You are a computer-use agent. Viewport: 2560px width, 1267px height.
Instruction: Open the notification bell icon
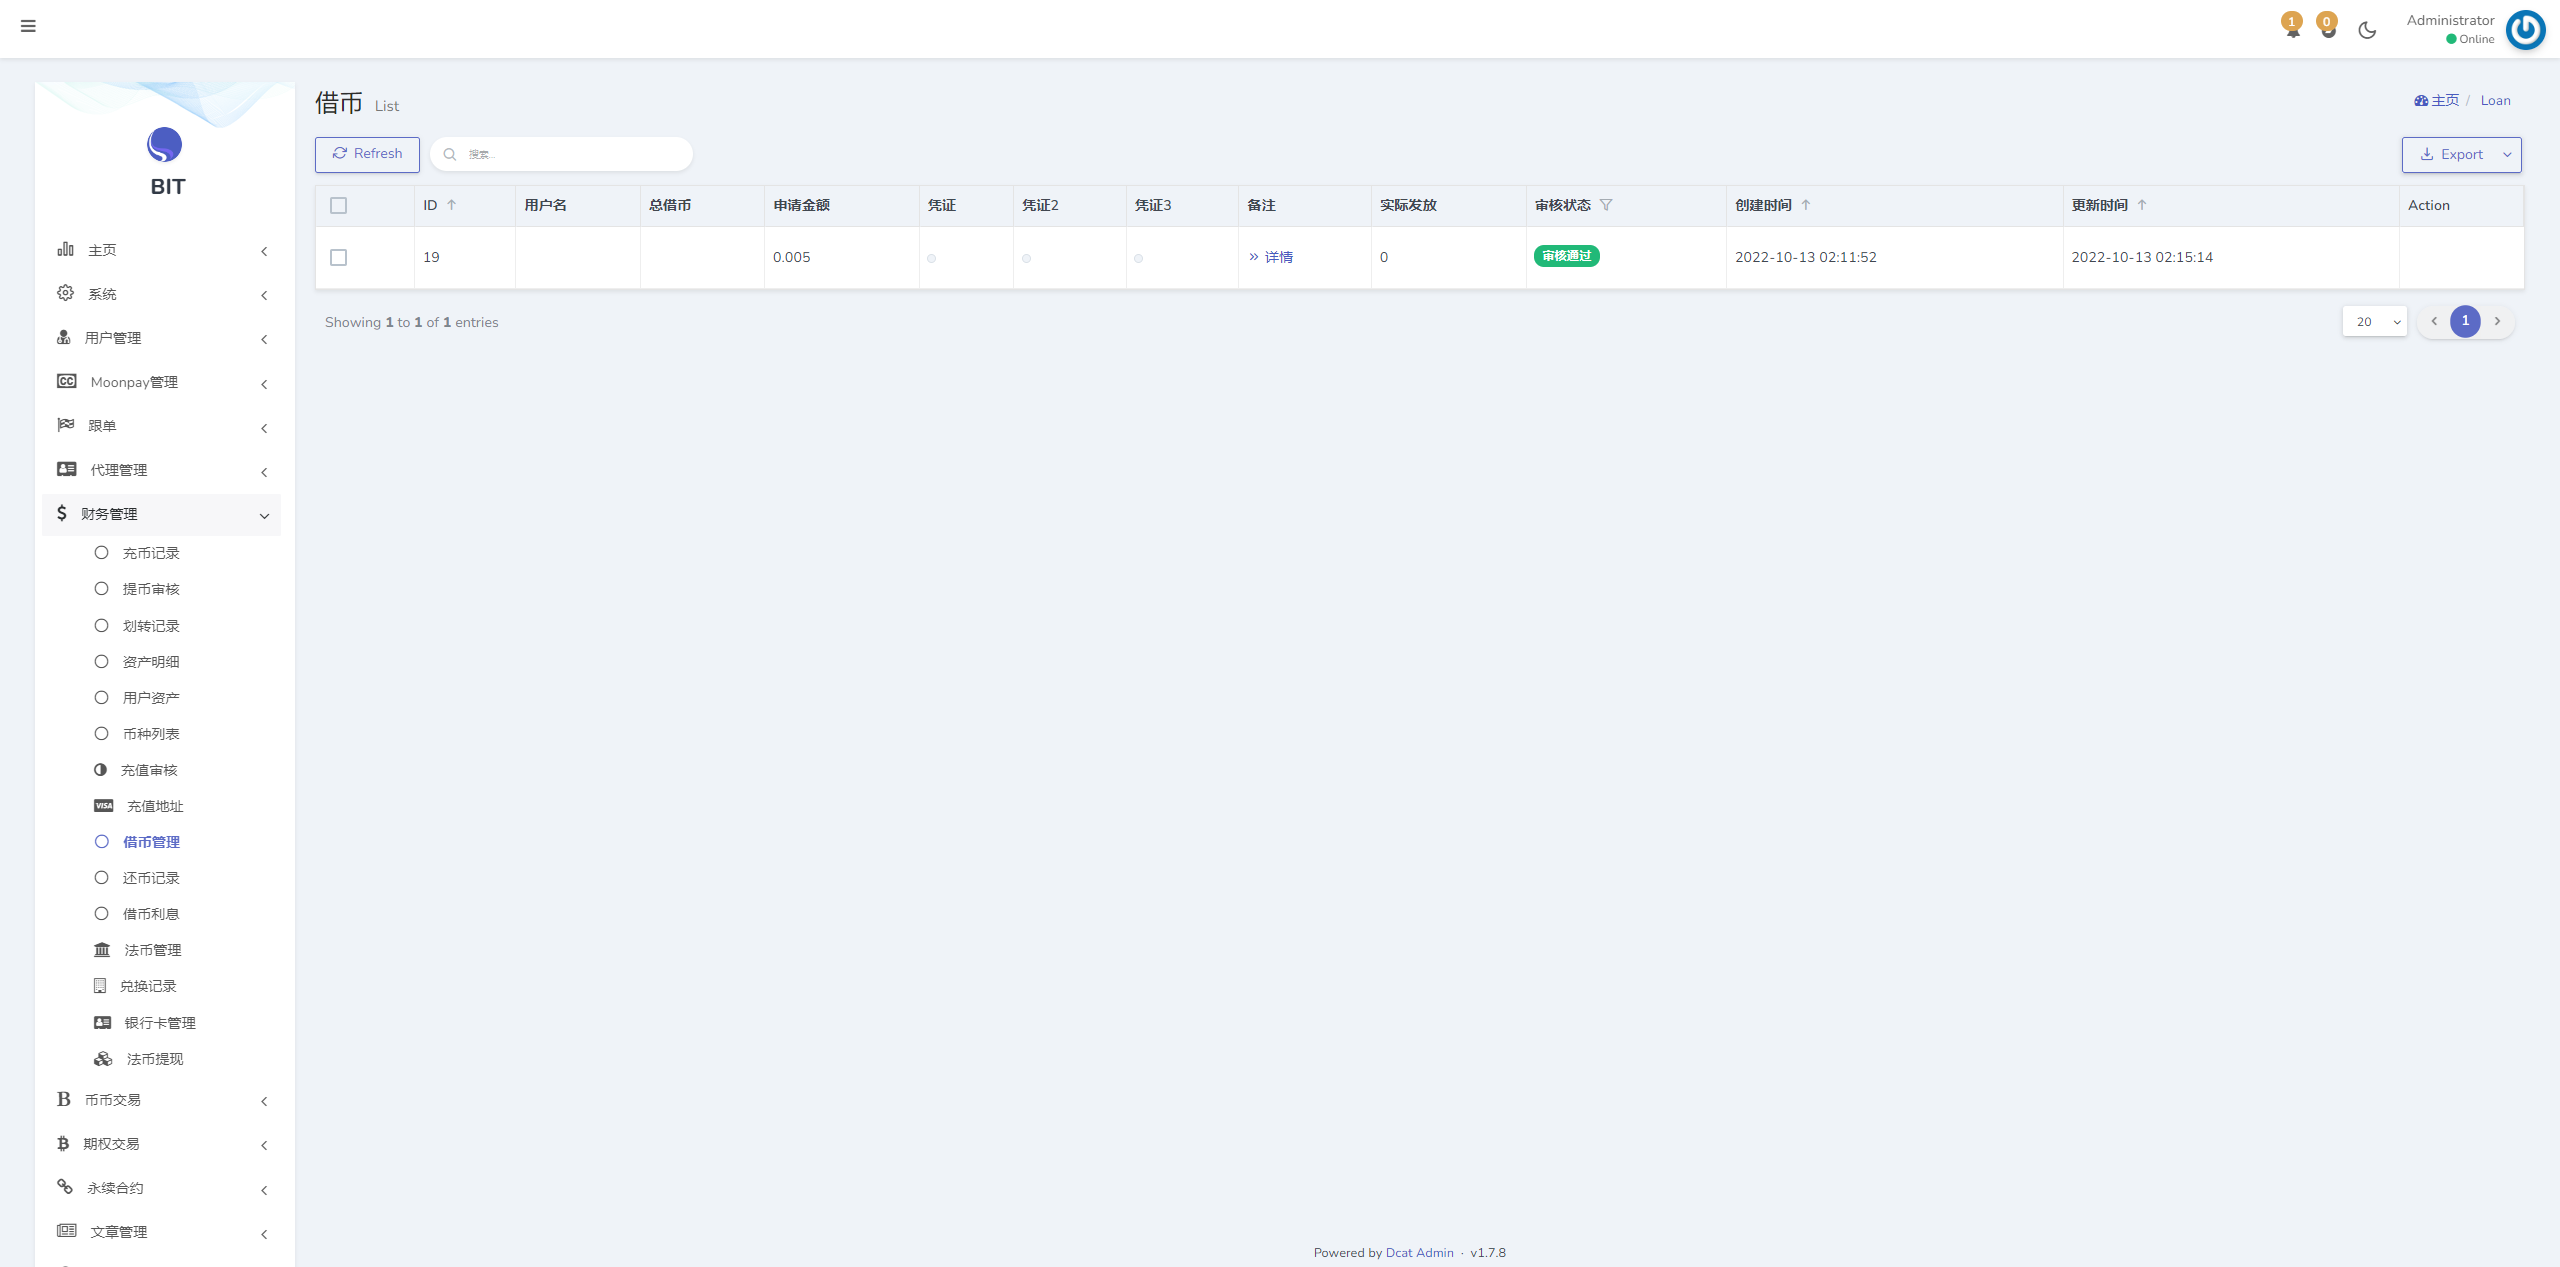coord(2292,30)
